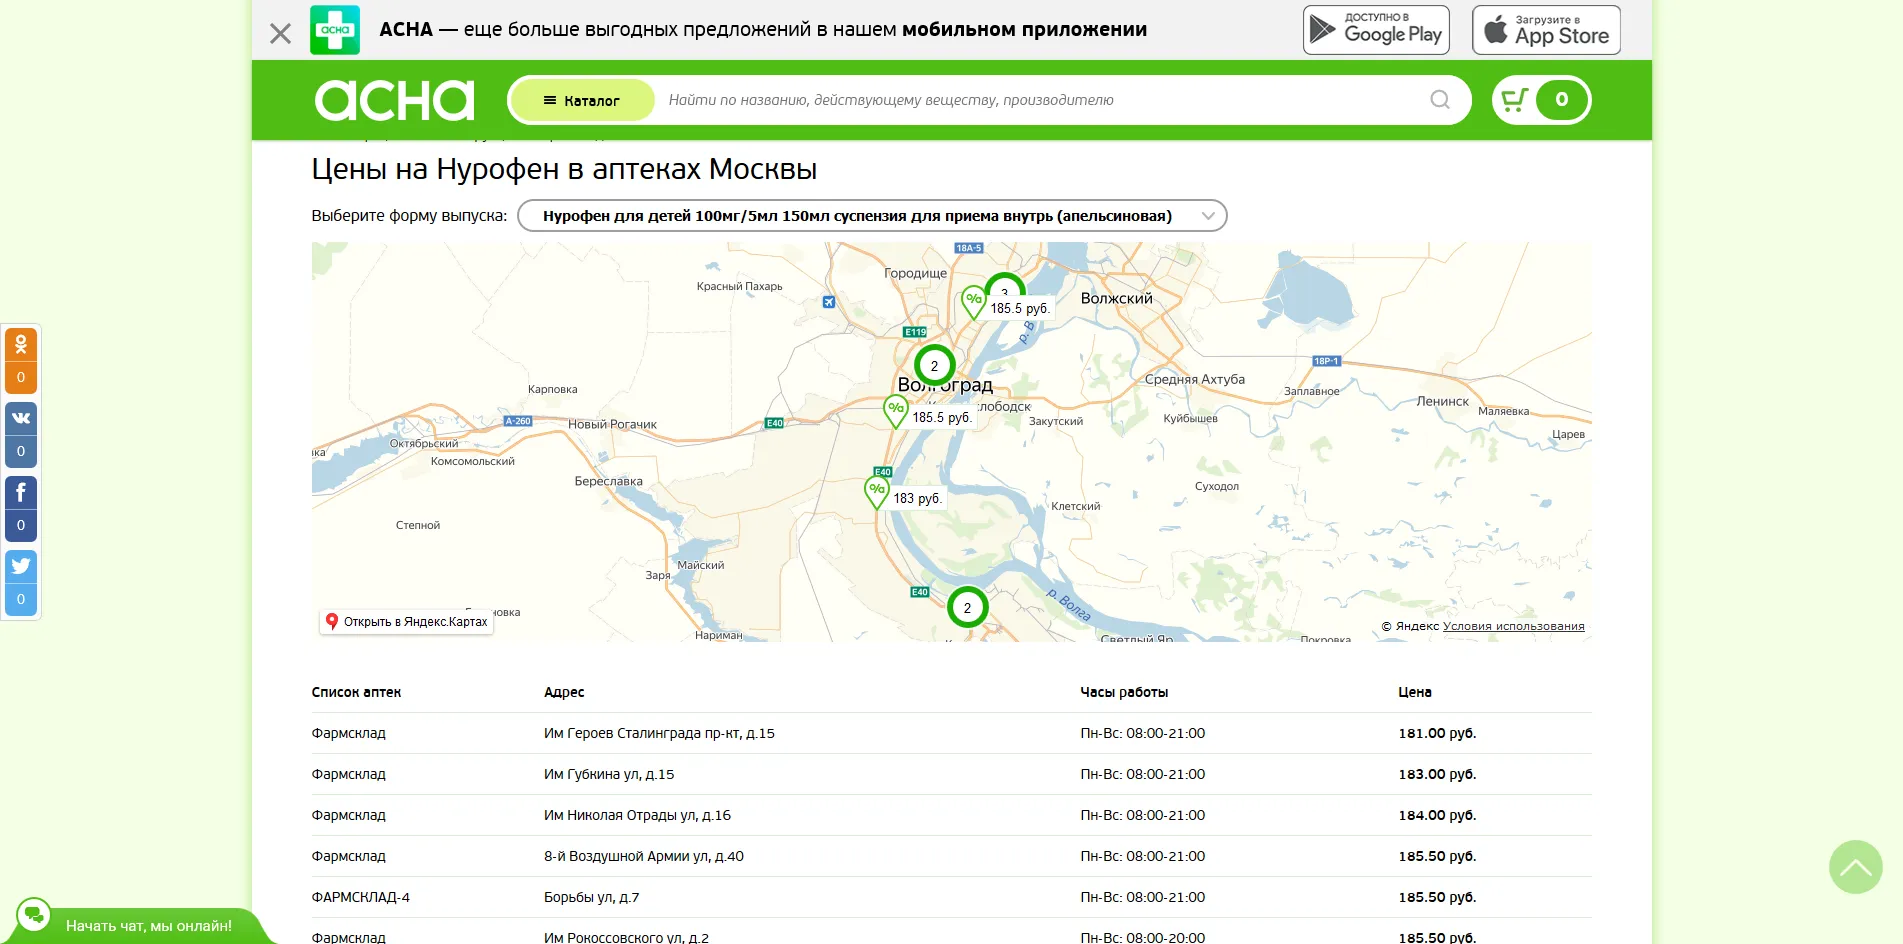Screen dimensions: 1903x944
Task: Click the ACHA logo in green header
Action: (x=394, y=100)
